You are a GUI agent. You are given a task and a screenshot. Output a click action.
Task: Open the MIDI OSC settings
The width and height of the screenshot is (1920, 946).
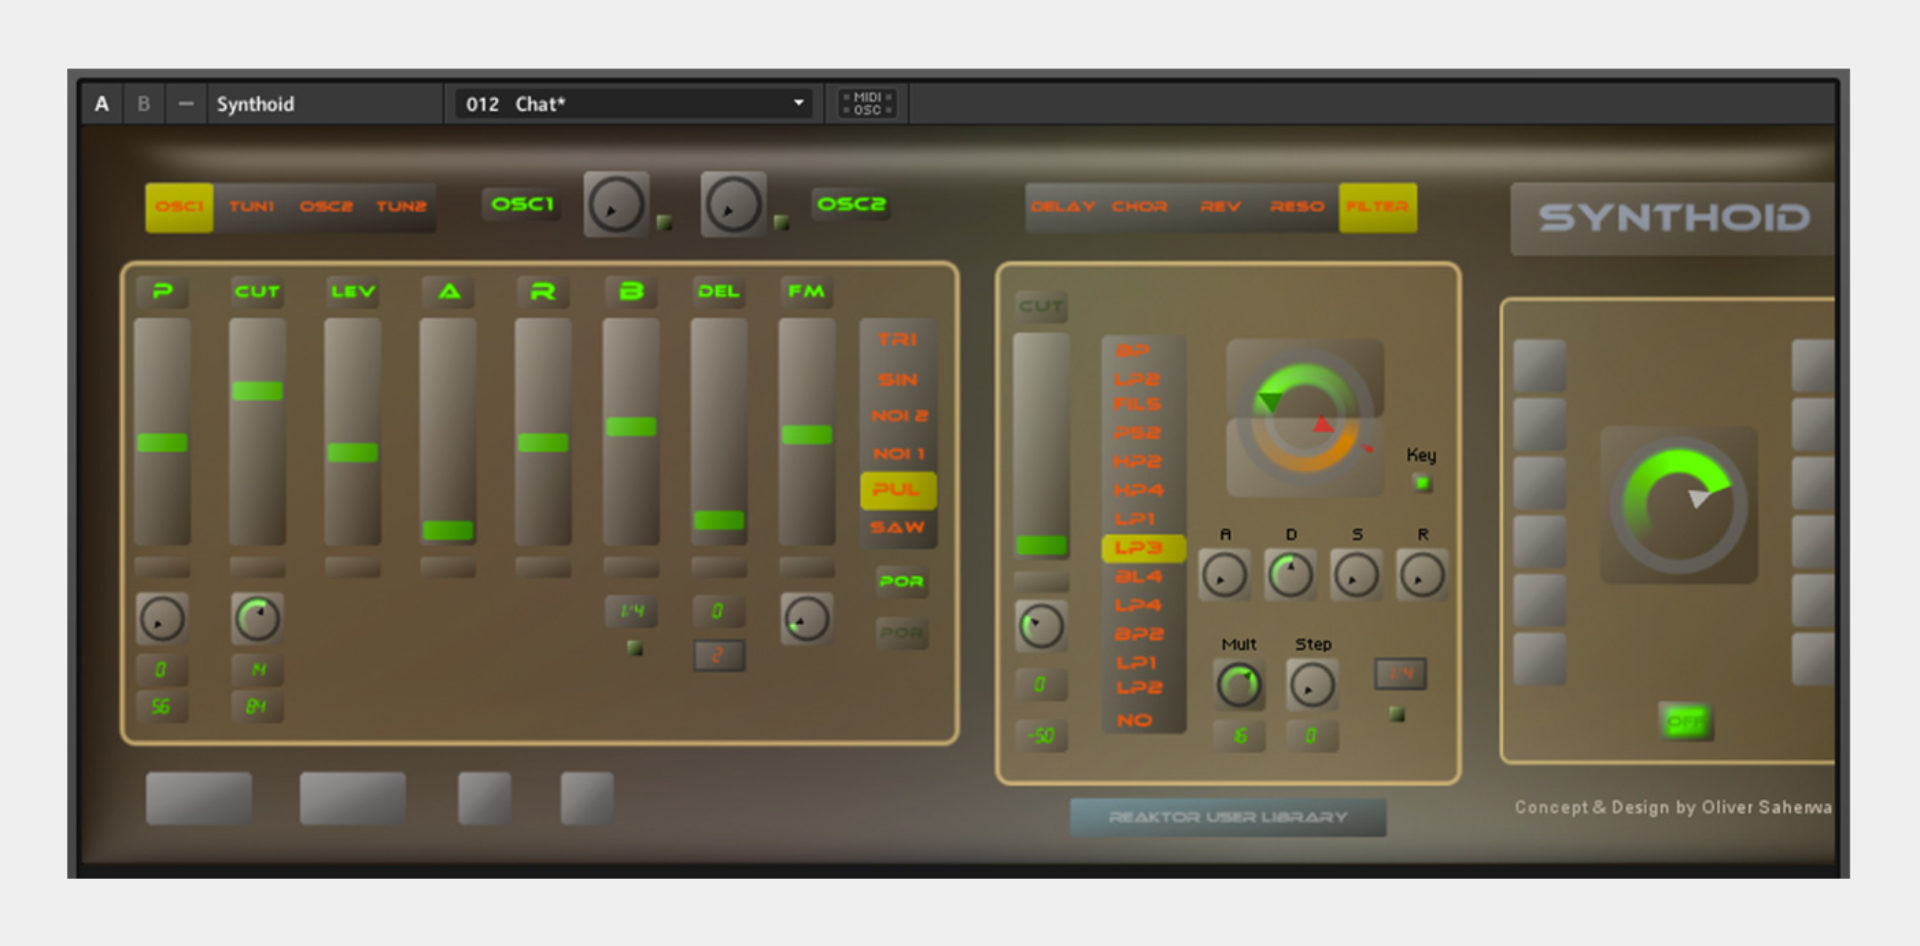click(866, 102)
